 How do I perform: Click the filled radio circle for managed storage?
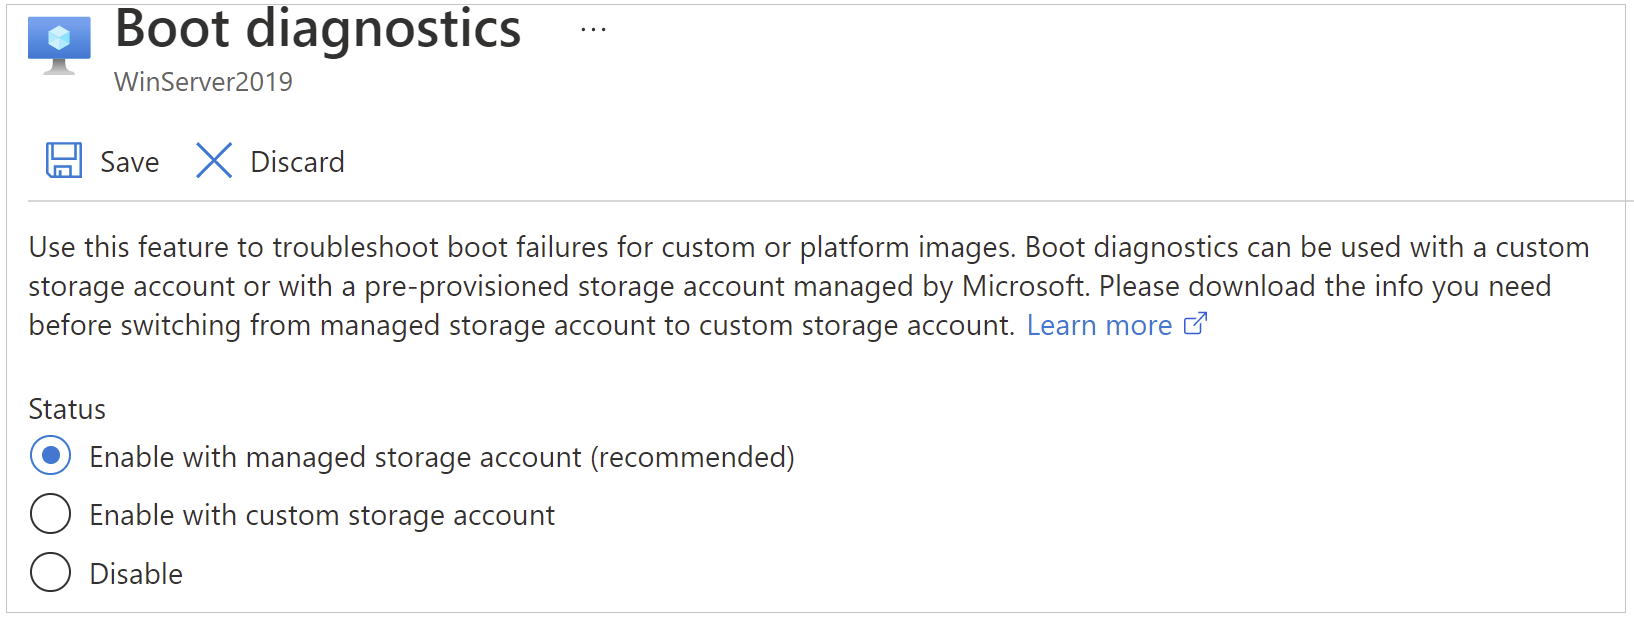[49, 457]
